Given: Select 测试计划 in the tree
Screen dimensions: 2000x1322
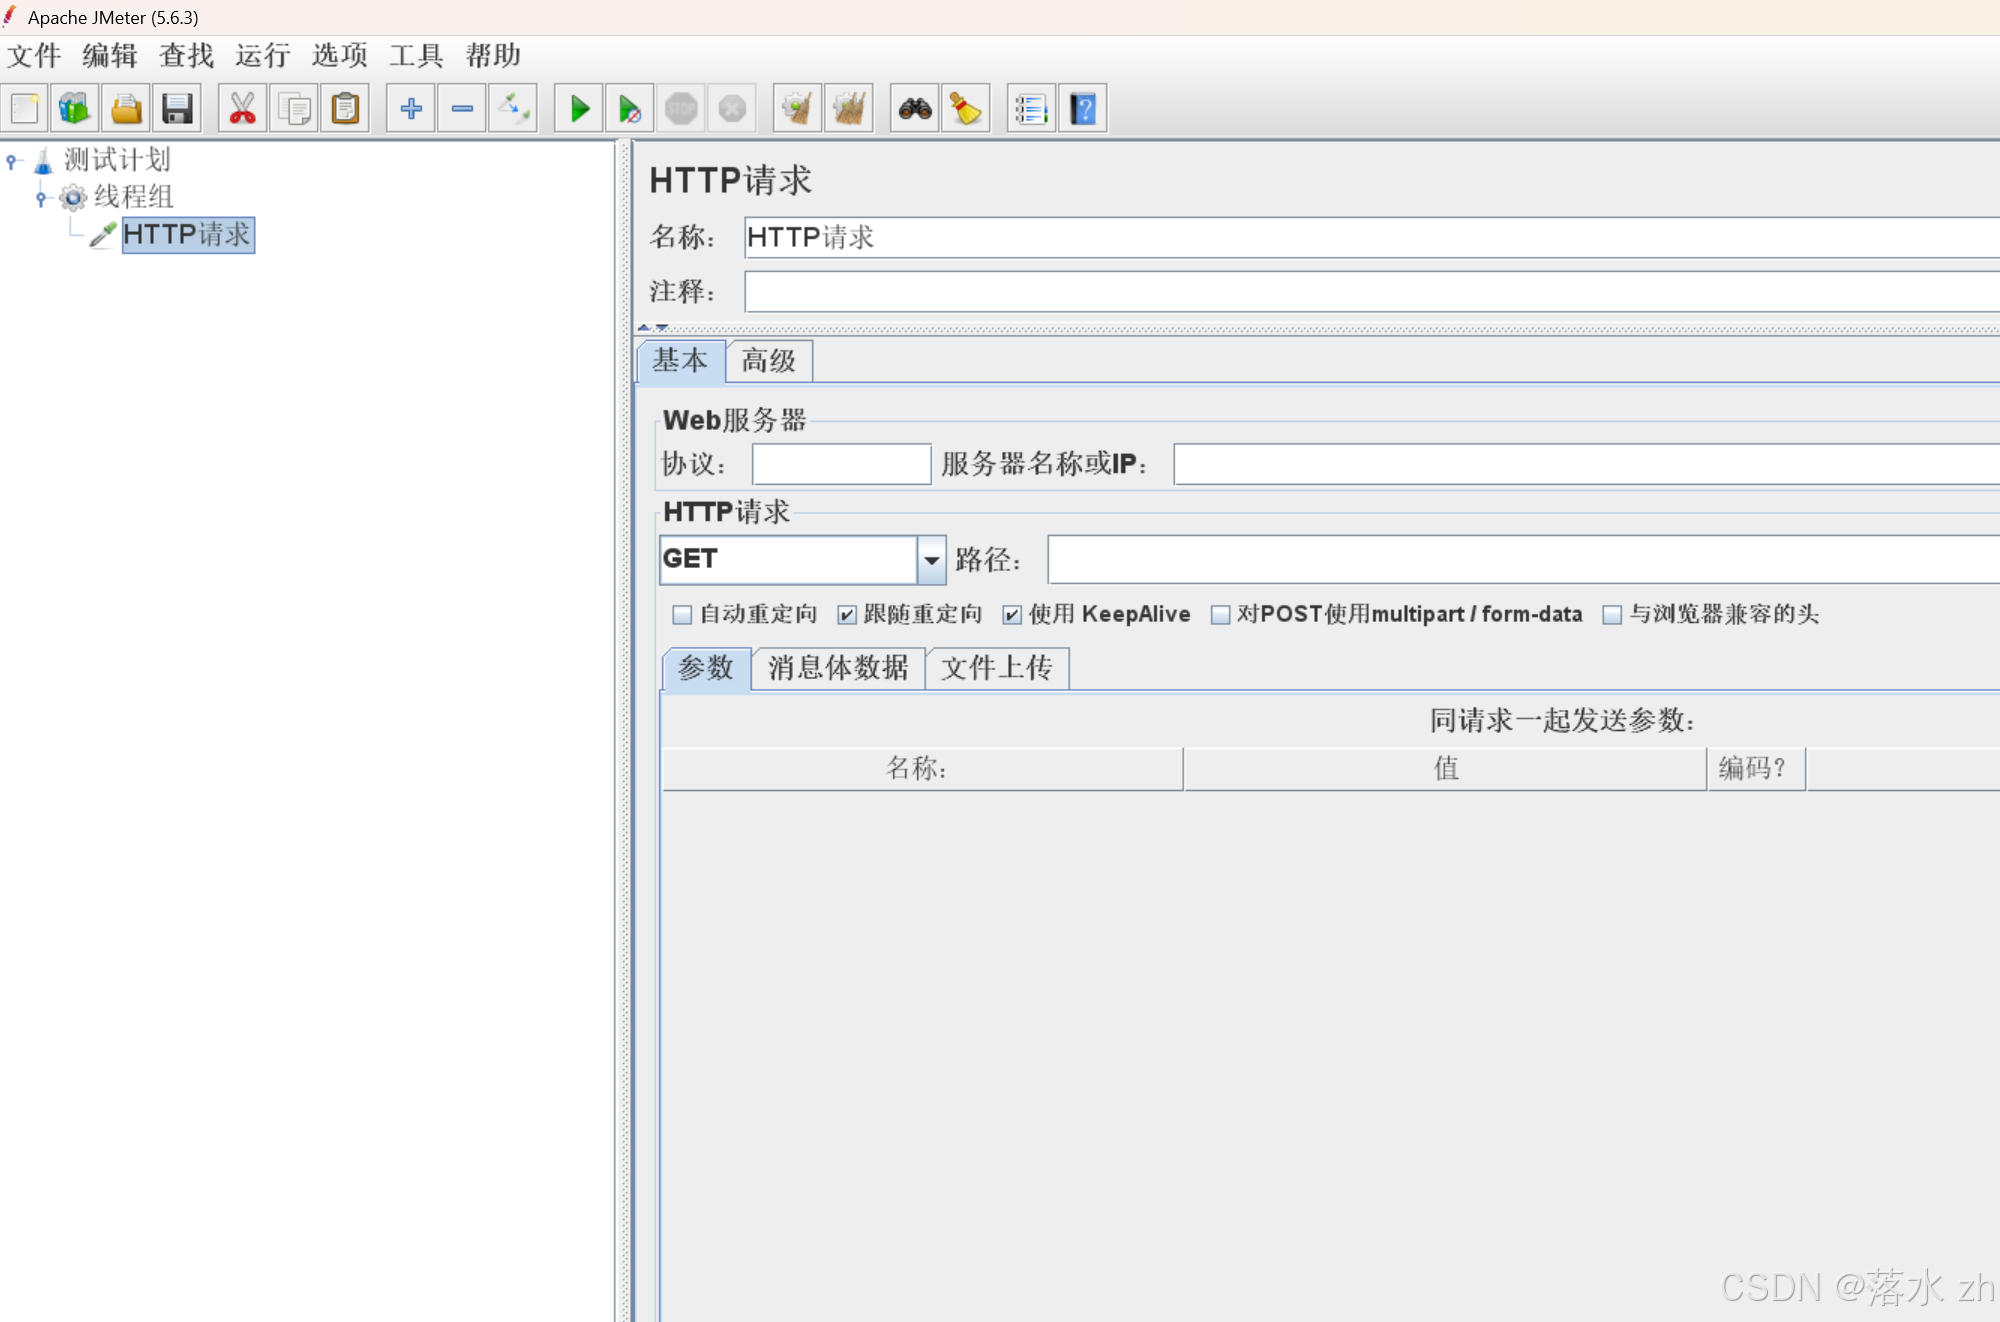Looking at the screenshot, I should (x=117, y=160).
